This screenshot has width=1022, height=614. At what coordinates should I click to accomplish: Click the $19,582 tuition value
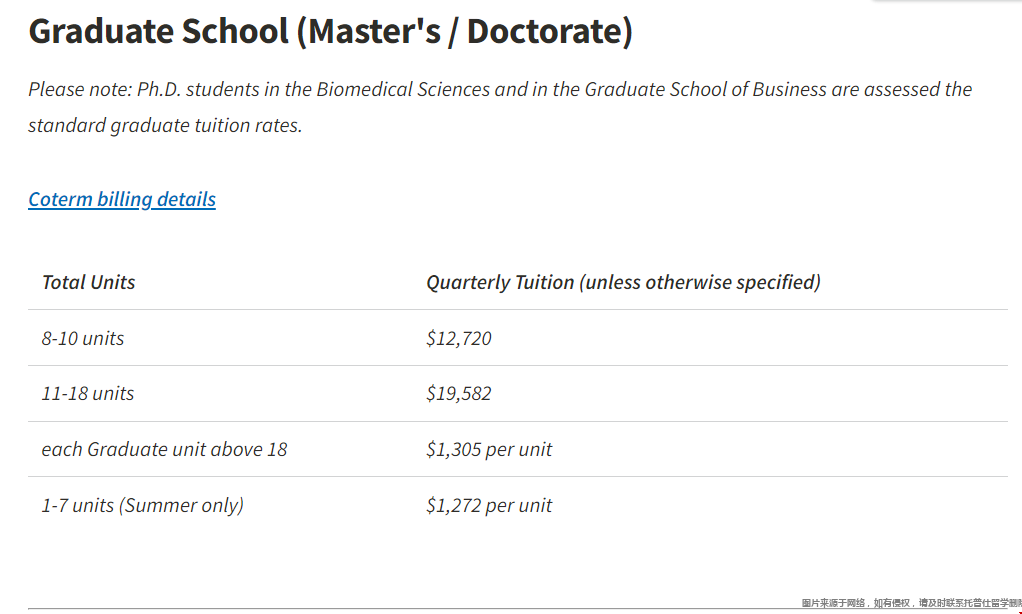coord(459,394)
